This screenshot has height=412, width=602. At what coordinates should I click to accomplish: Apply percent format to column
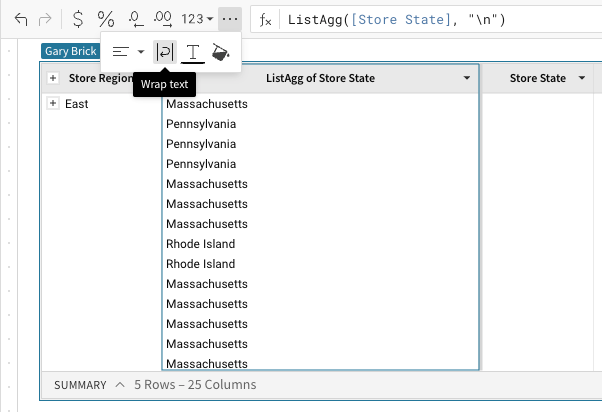[106, 19]
